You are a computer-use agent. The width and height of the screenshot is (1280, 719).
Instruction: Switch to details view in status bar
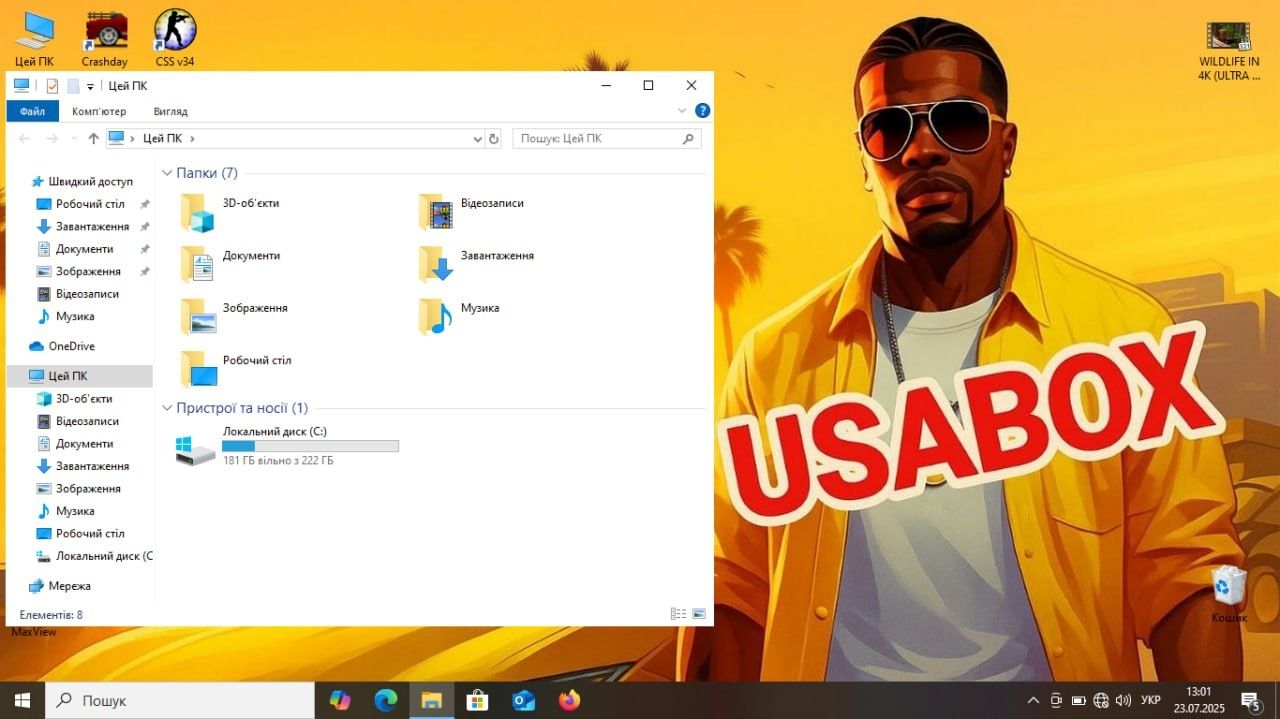point(679,613)
